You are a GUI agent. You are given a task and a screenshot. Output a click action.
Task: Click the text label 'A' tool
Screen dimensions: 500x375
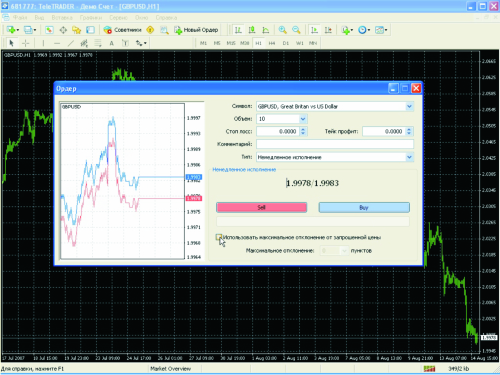coord(111,43)
